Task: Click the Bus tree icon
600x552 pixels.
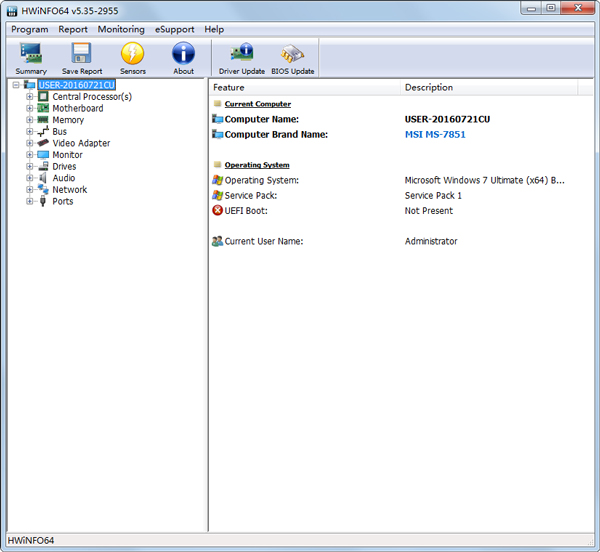Action: tap(43, 131)
